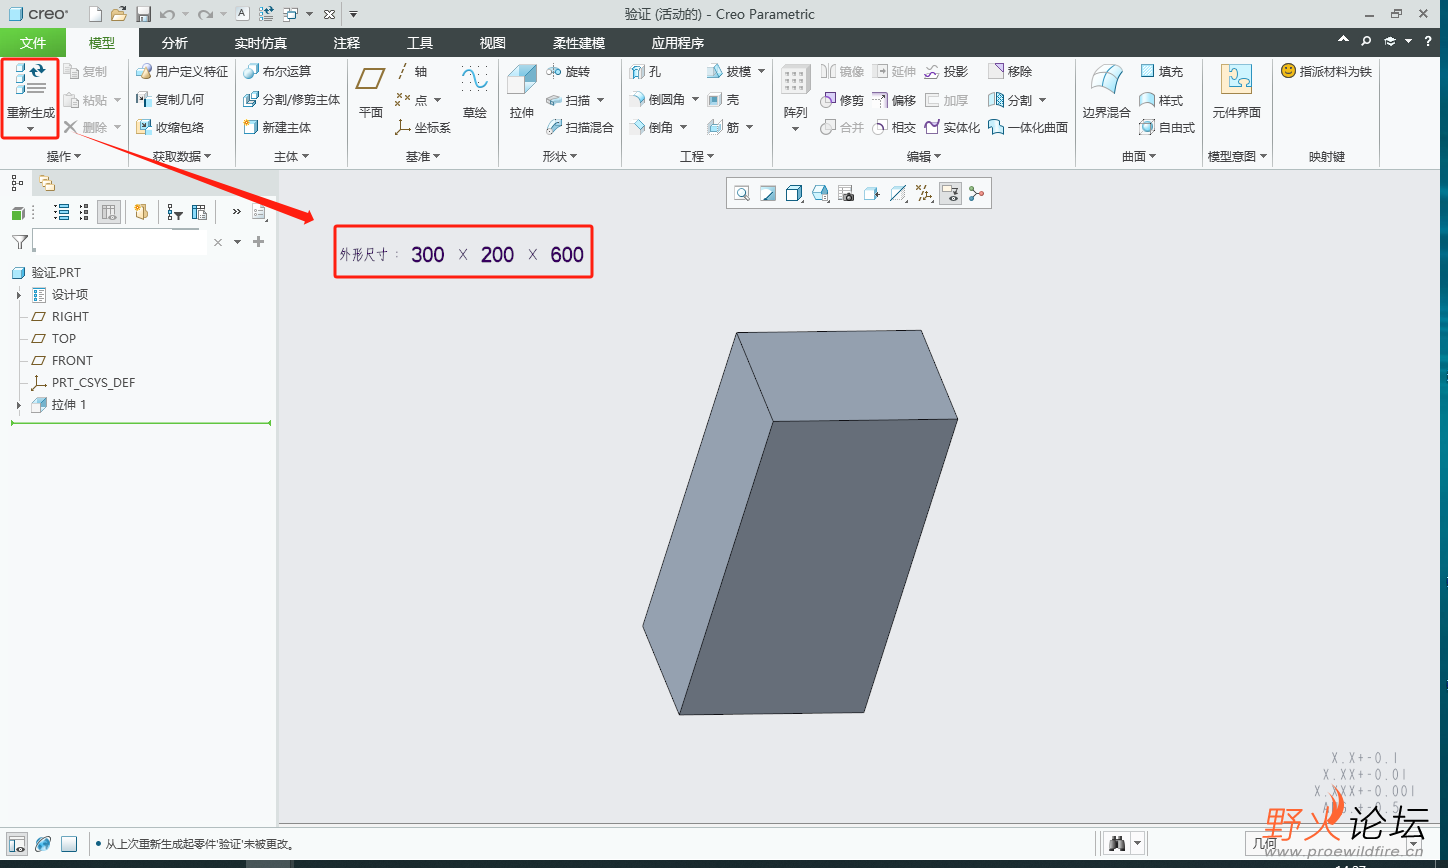1448x868 pixels.
Task: Open the 操作 group dropdown
Action: [64, 157]
